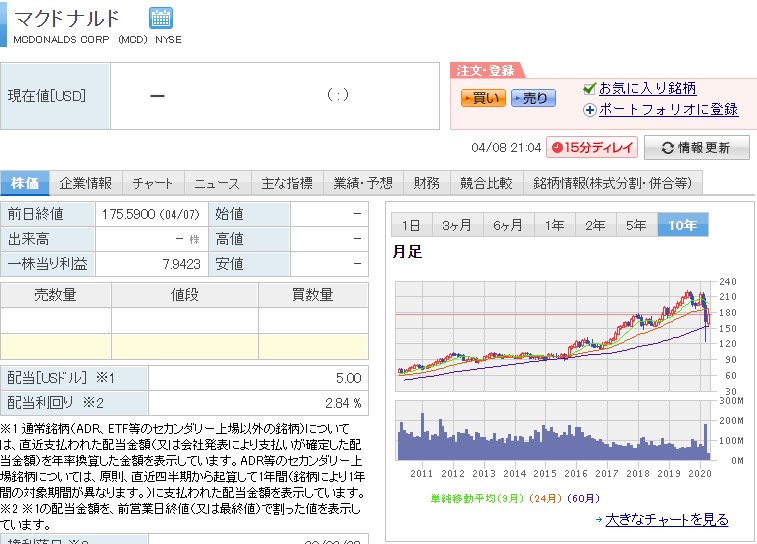Click the 現在値[USD] label

coord(47,96)
